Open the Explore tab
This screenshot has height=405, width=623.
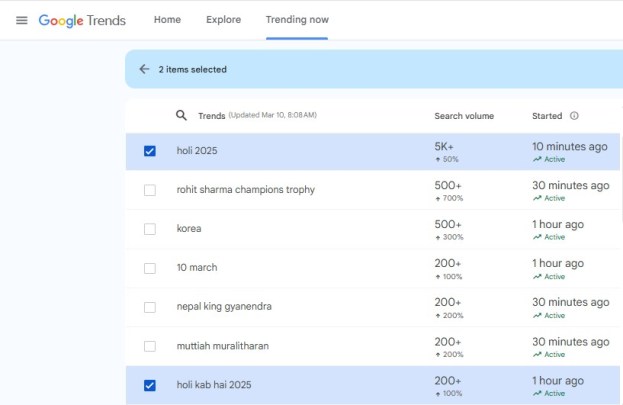[223, 19]
